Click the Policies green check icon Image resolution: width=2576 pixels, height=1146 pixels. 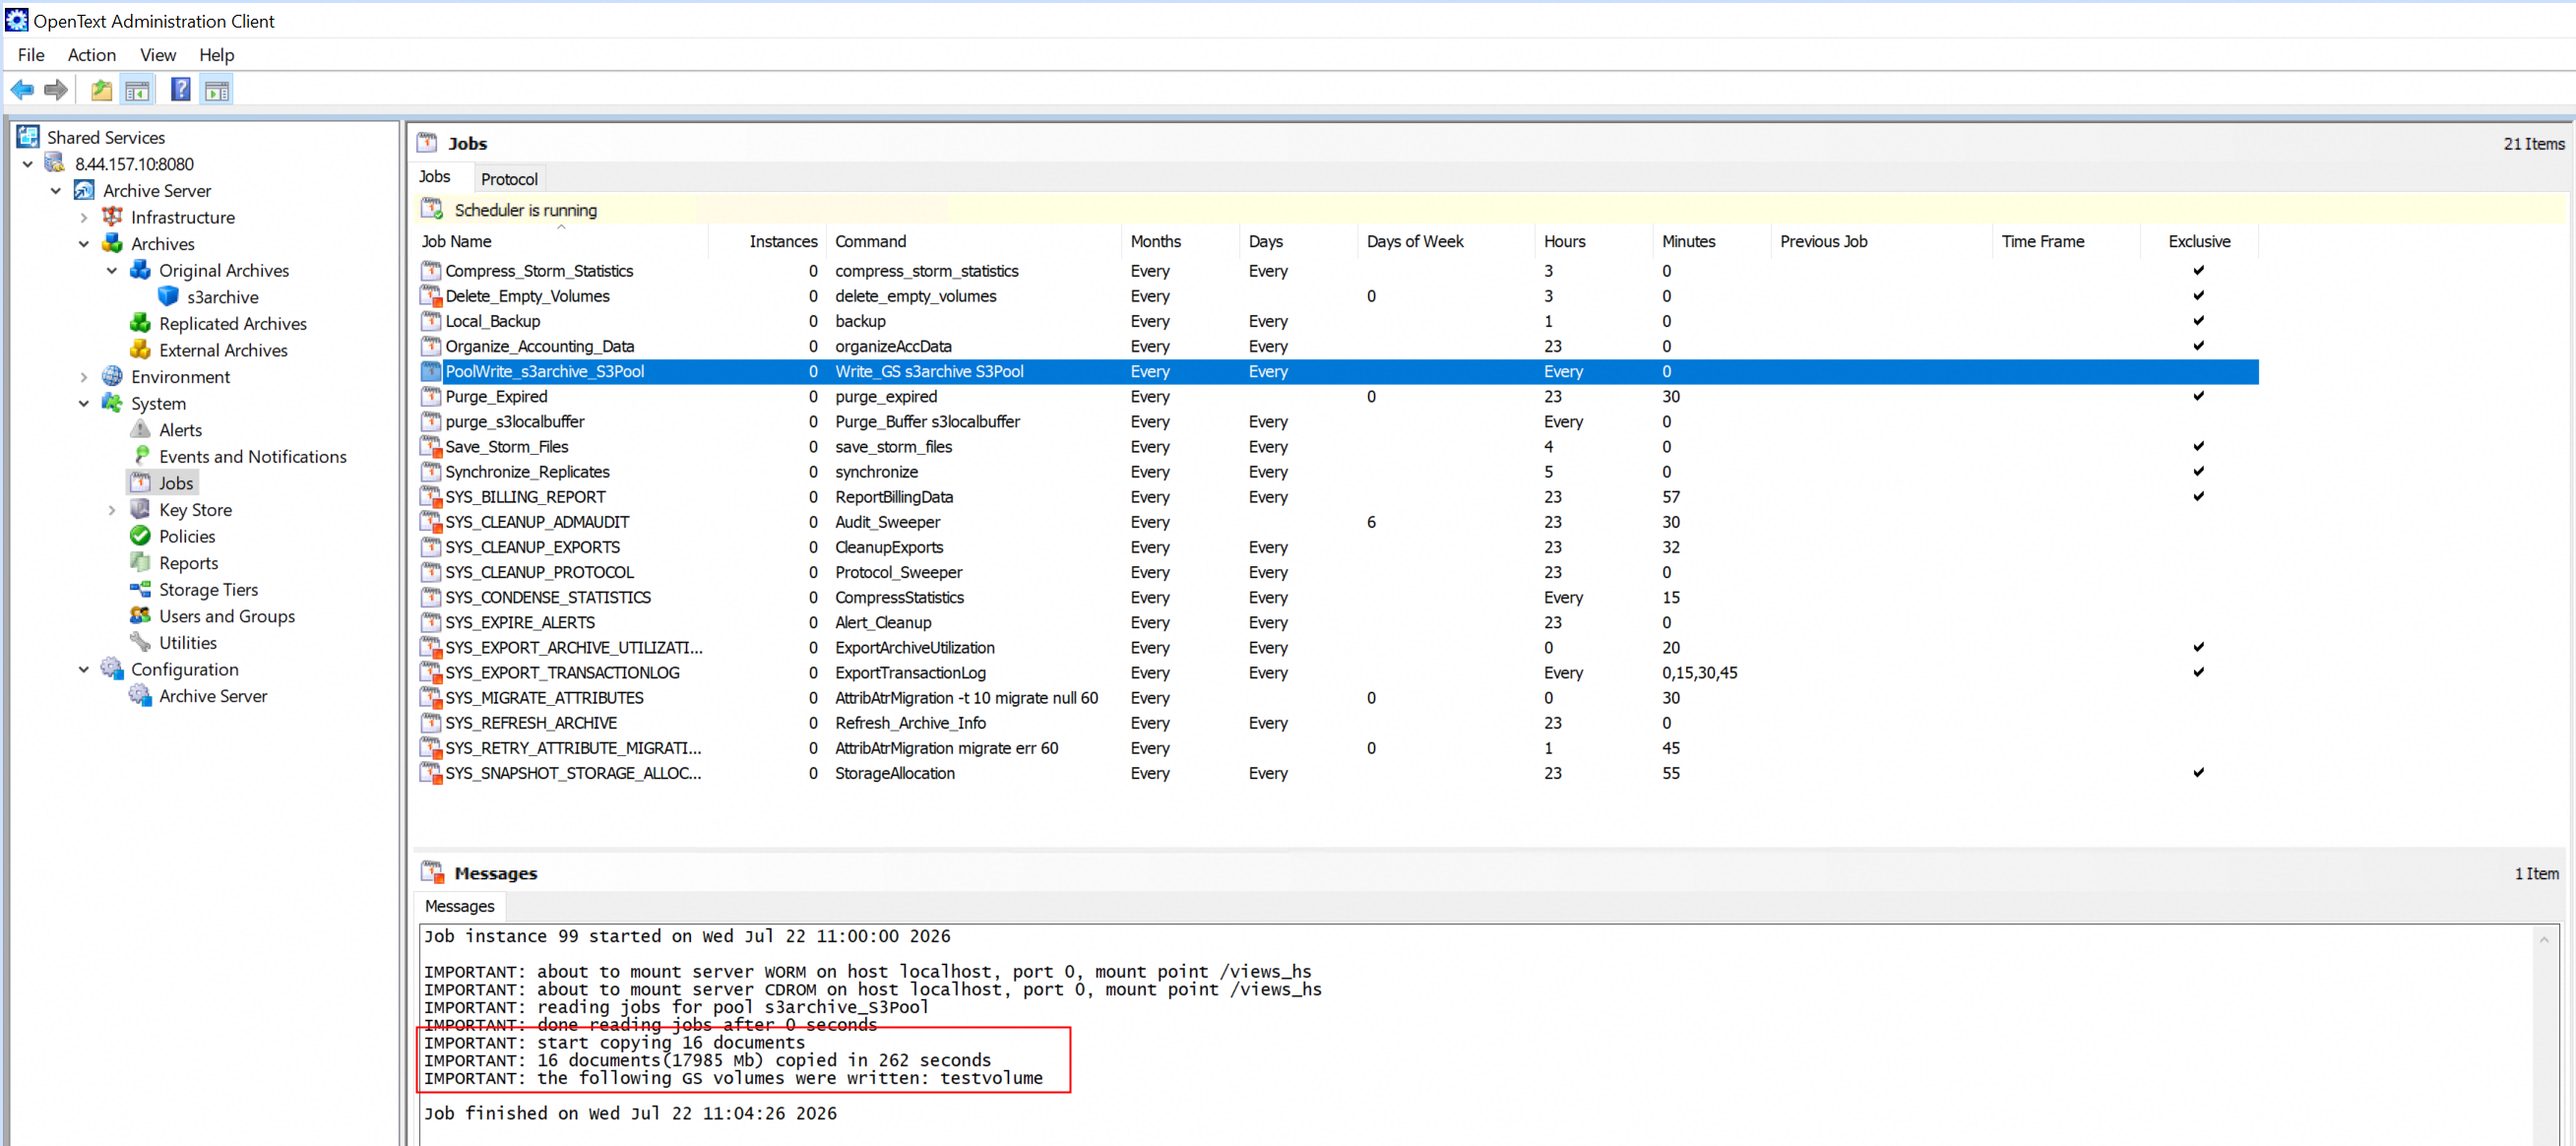[141, 536]
